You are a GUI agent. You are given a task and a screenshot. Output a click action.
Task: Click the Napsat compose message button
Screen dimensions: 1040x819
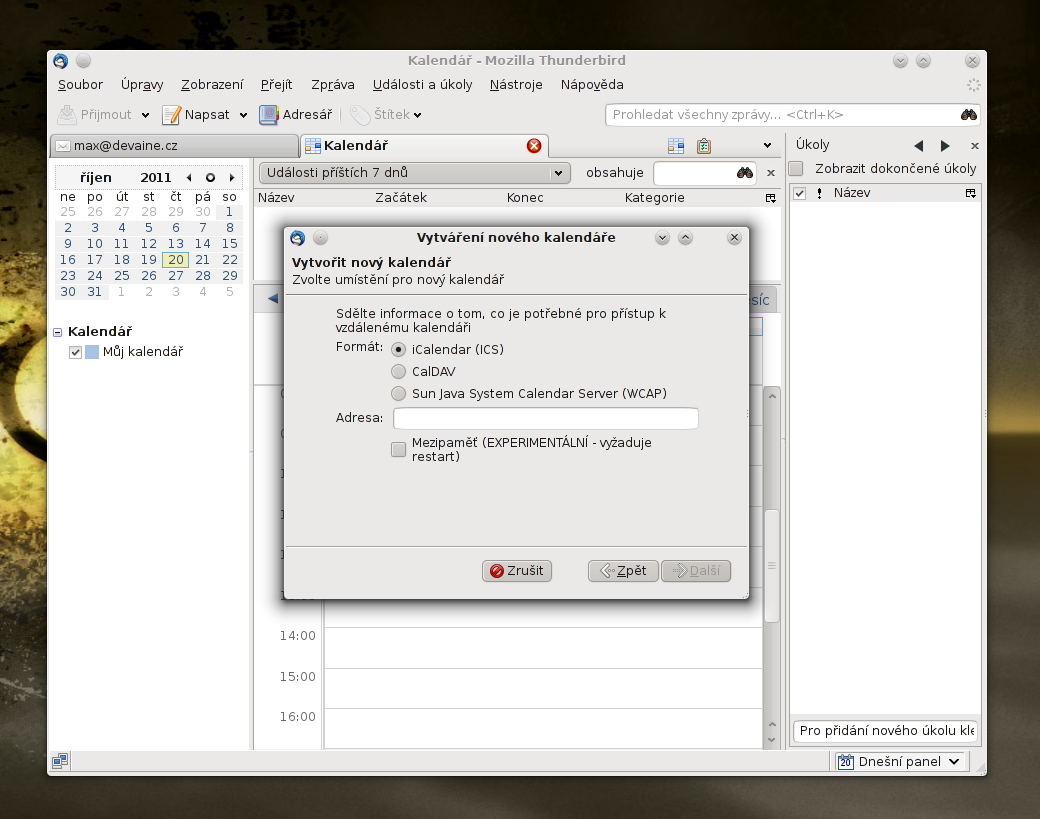[x=196, y=115]
